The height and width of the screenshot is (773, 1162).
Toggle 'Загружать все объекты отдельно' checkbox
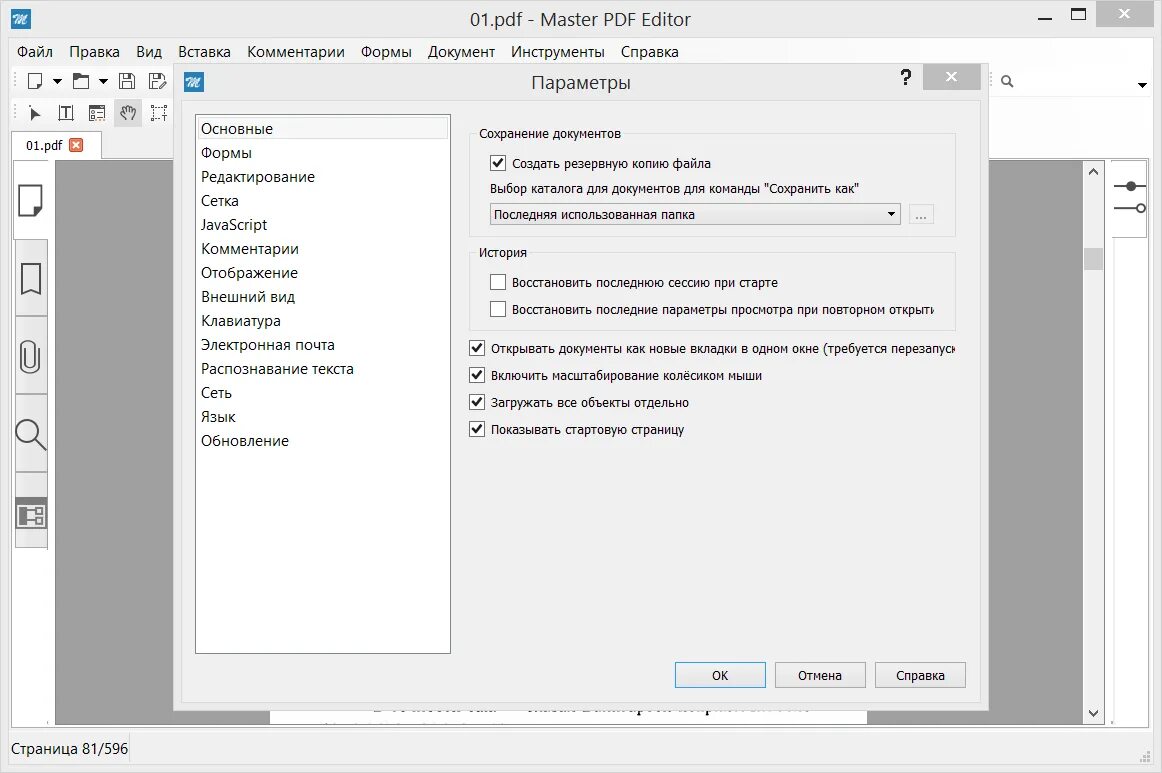coord(477,402)
